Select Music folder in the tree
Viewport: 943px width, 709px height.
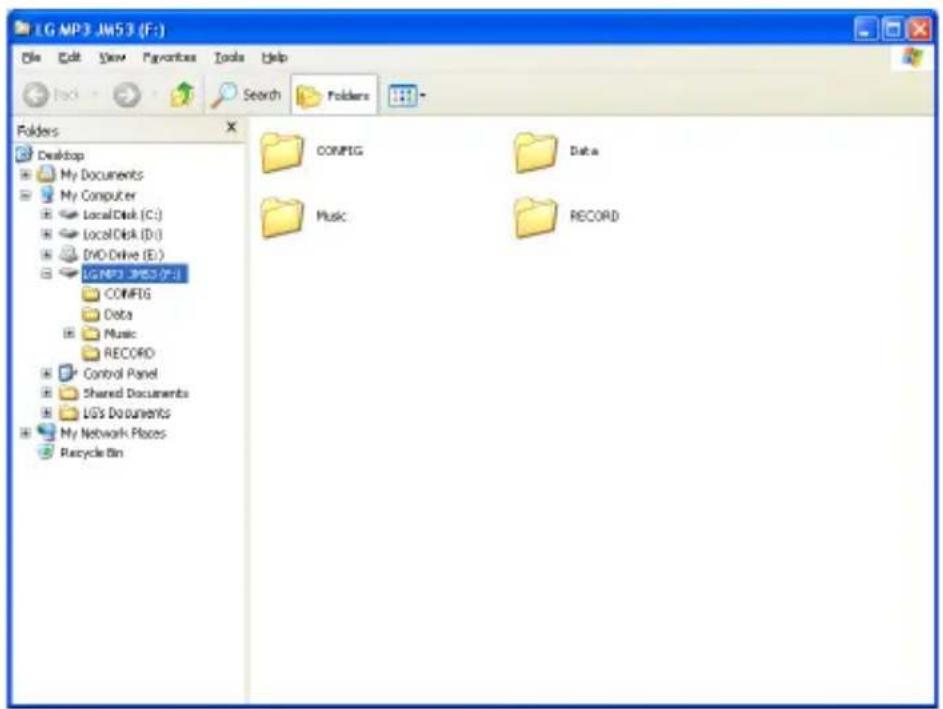(120, 333)
